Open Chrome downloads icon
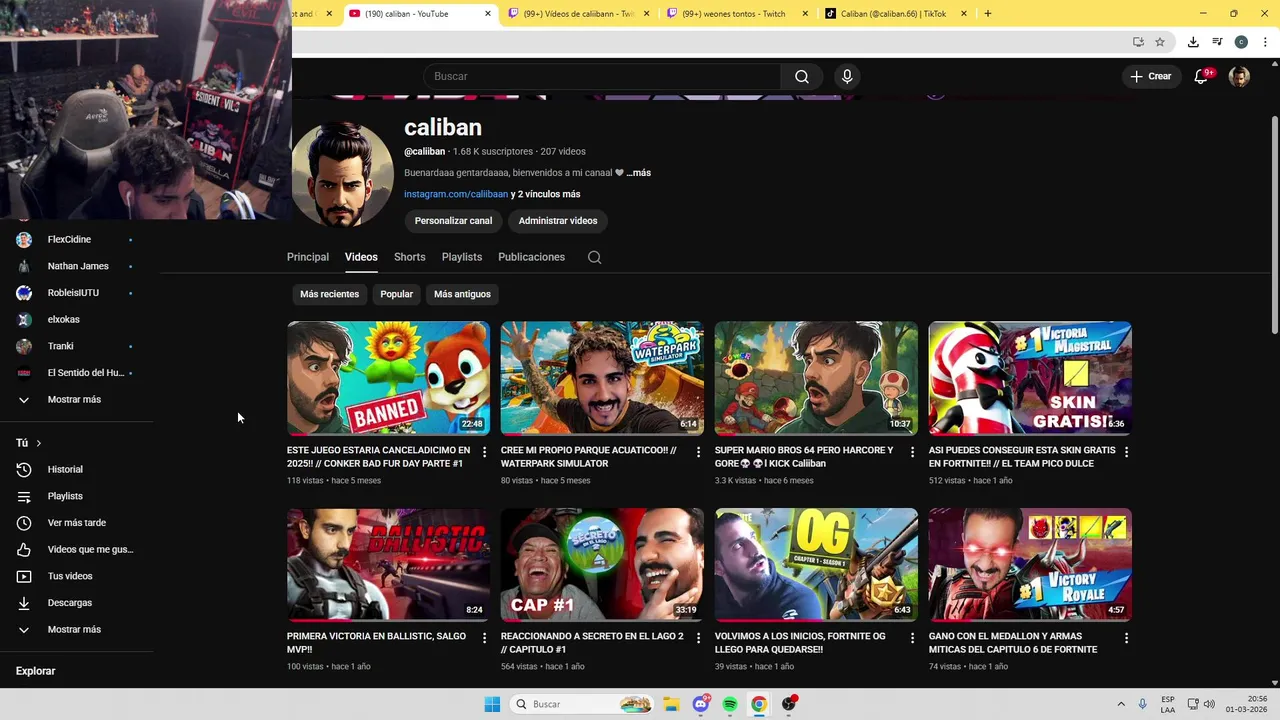This screenshot has width=1280, height=720. tap(1193, 42)
